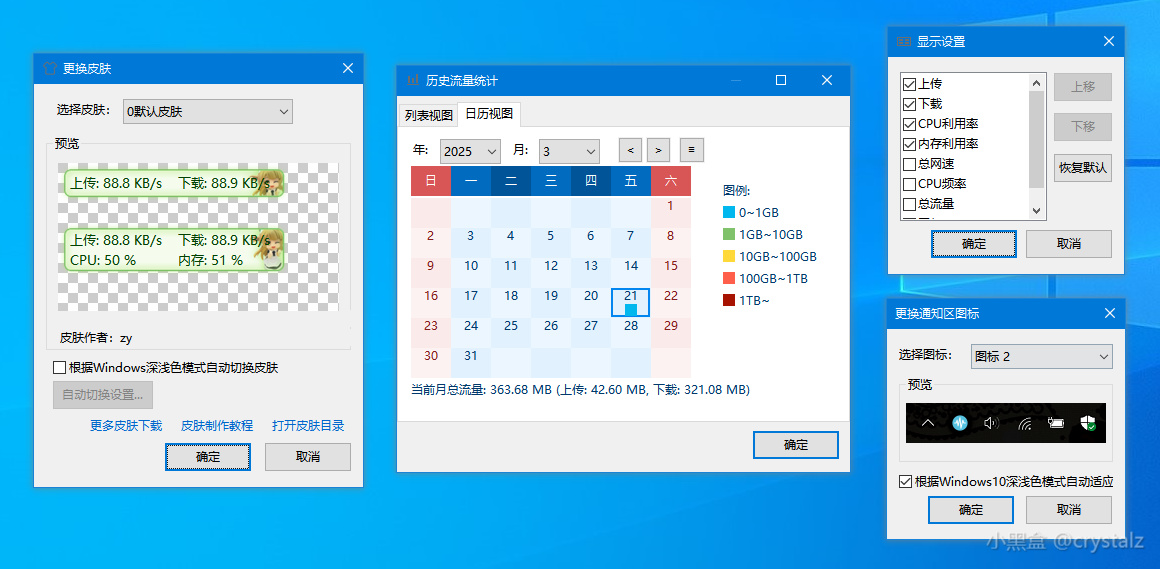Close the 更换通知区图标 dialog with X
1160x569 pixels.
(x=1108, y=314)
